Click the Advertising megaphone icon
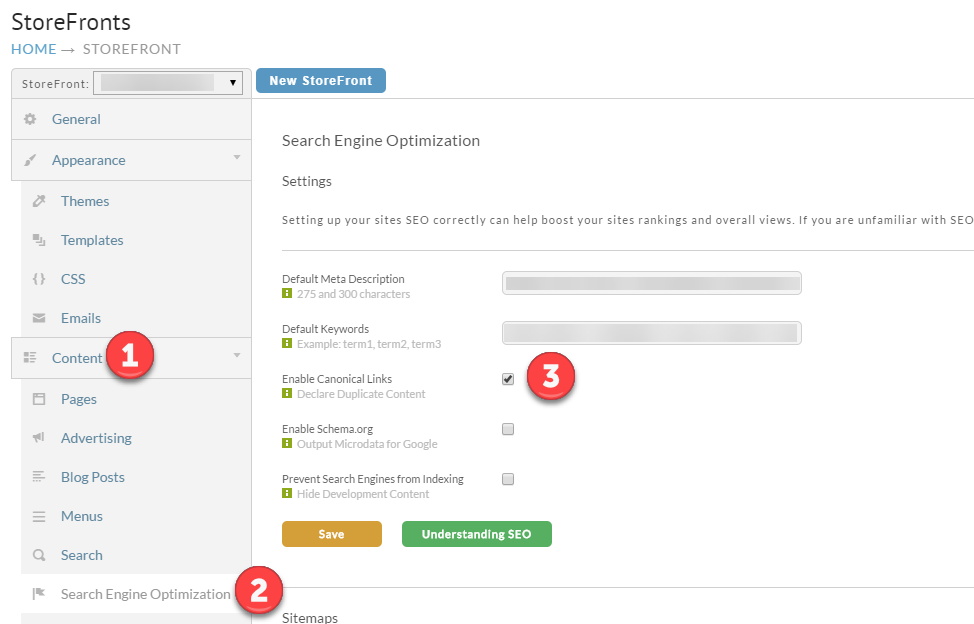The height and width of the screenshot is (624, 974). pos(39,438)
